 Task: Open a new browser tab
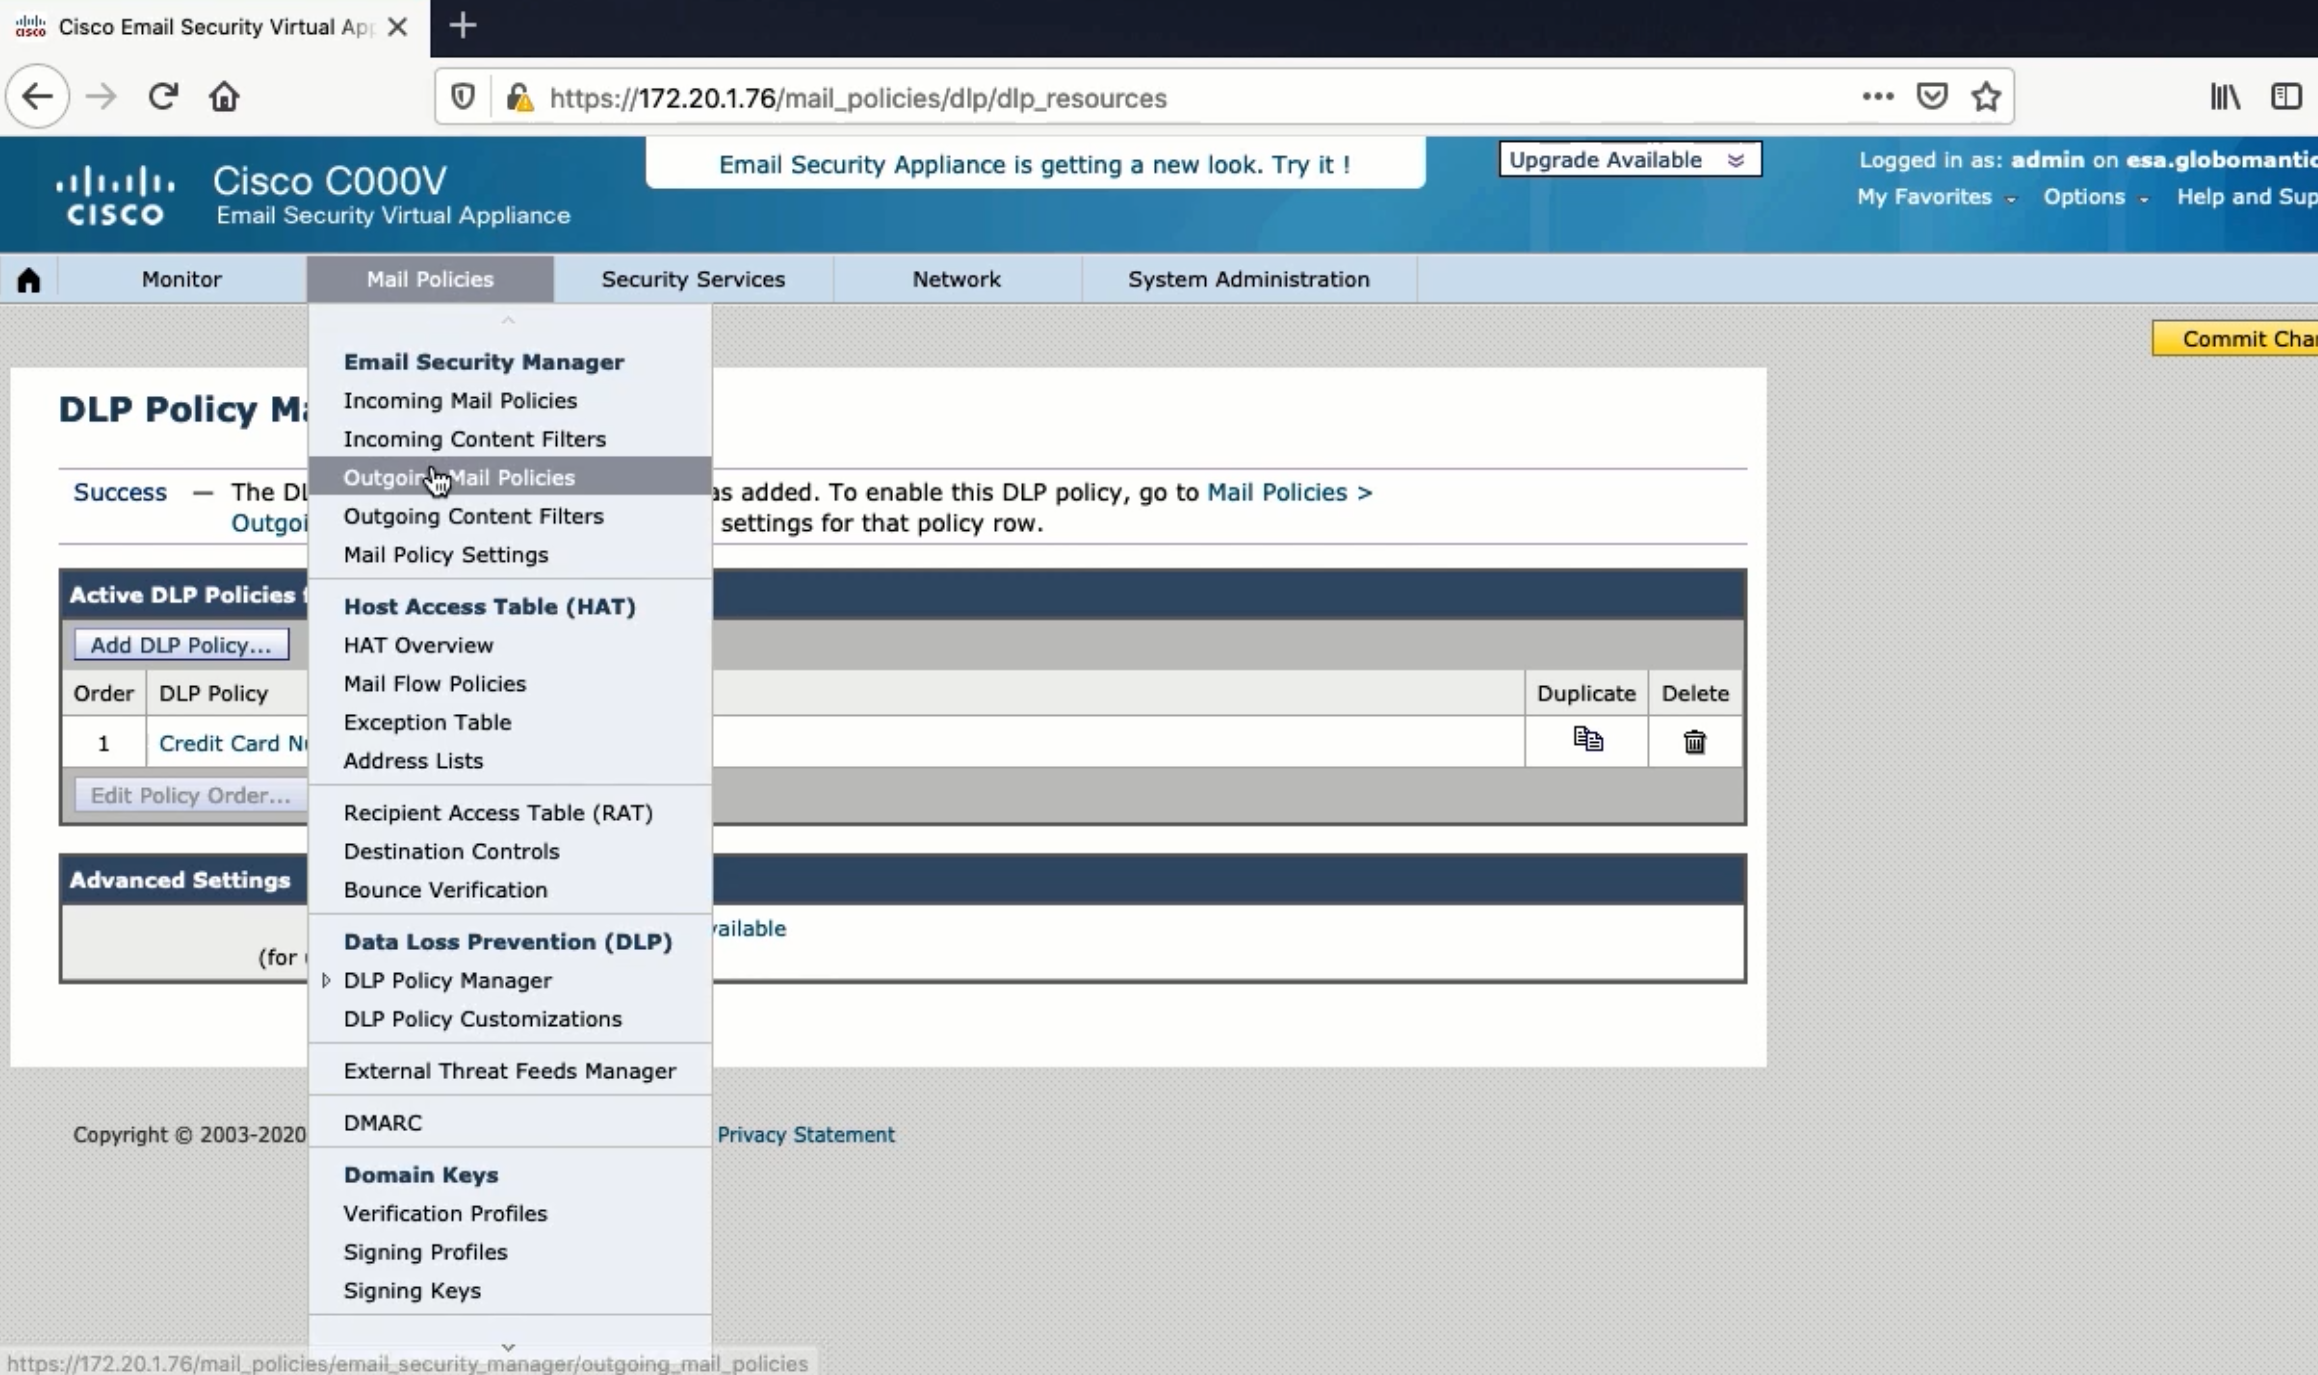pyautogui.click(x=463, y=26)
